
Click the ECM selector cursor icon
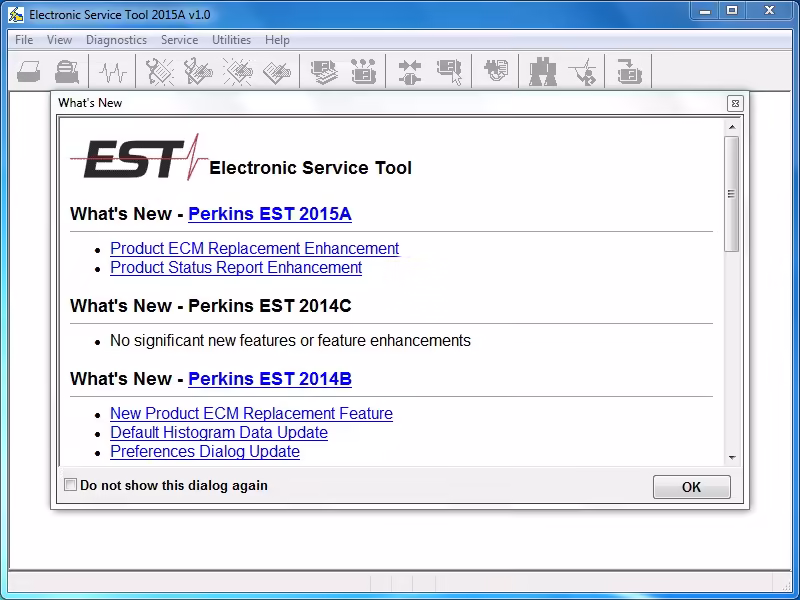click(x=449, y=72)
